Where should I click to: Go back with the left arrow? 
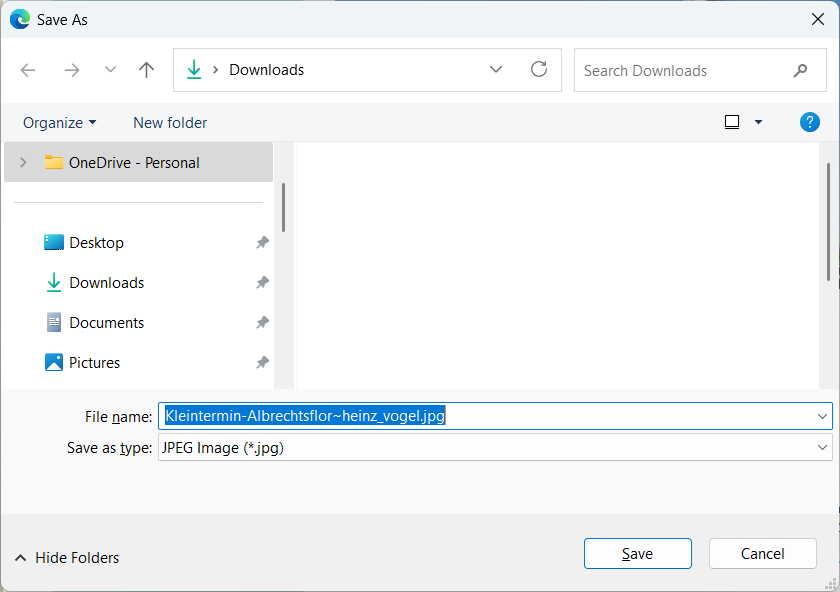point(28,70)
